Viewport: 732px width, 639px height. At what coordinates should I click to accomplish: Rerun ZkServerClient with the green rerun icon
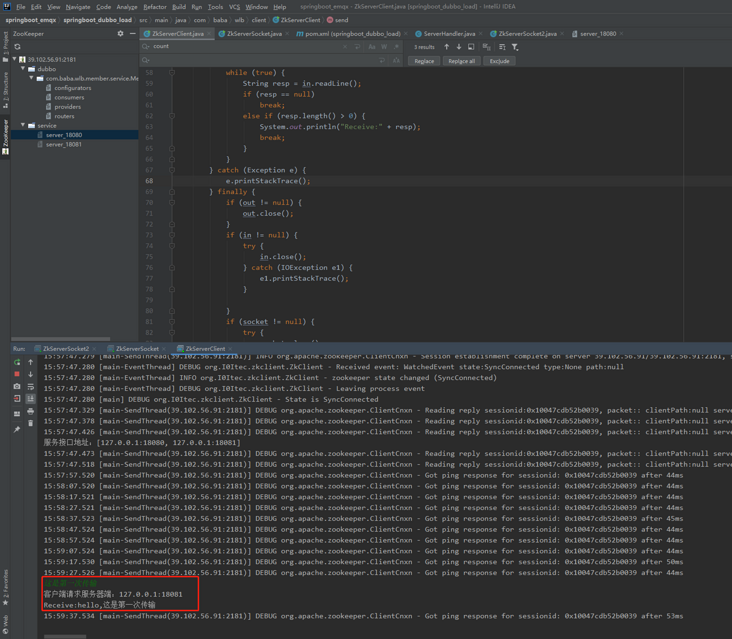coord(17,362)
